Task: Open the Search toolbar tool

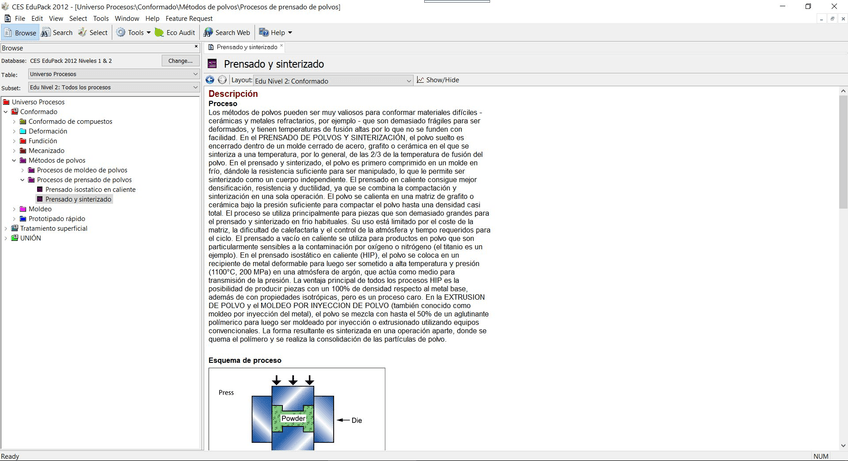Action: coord(57,32)
